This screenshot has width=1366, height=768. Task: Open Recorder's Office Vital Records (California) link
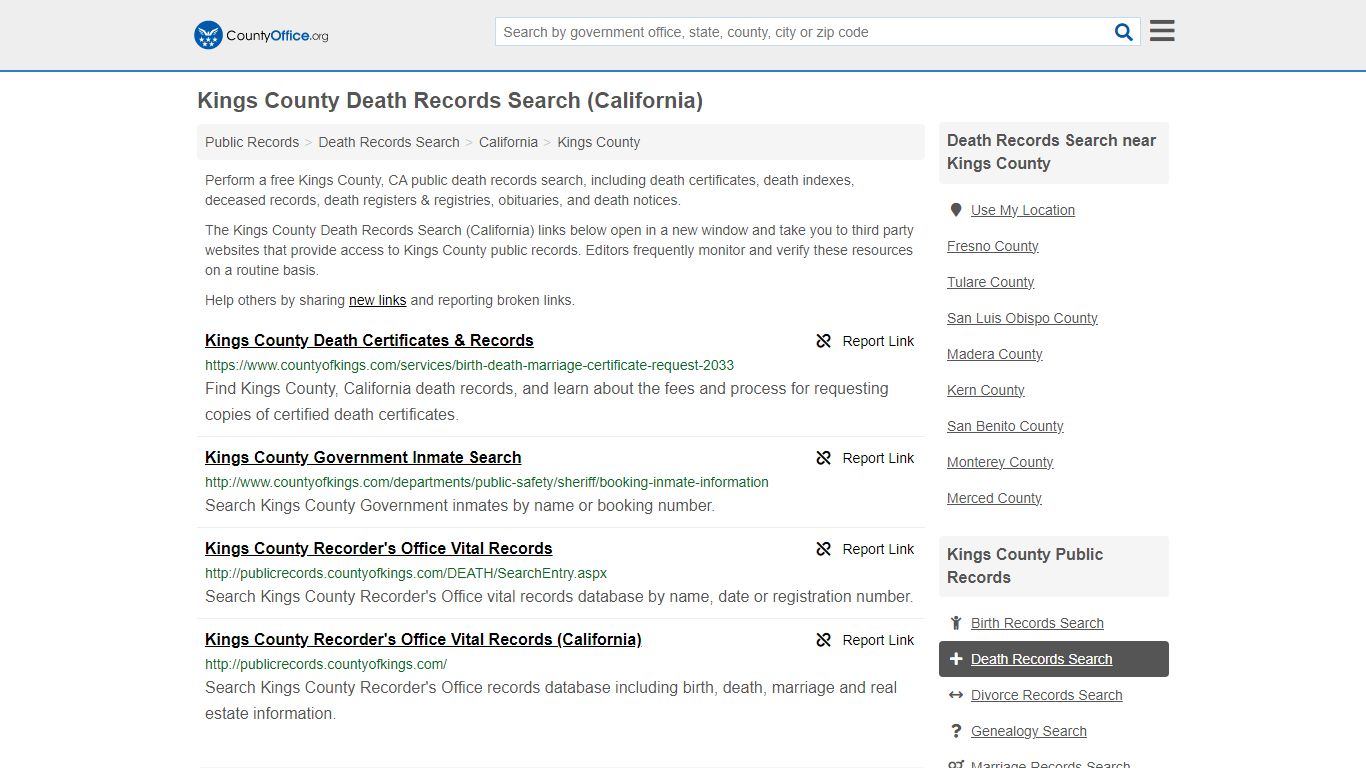pyautogui.click(x=423, y=639)
